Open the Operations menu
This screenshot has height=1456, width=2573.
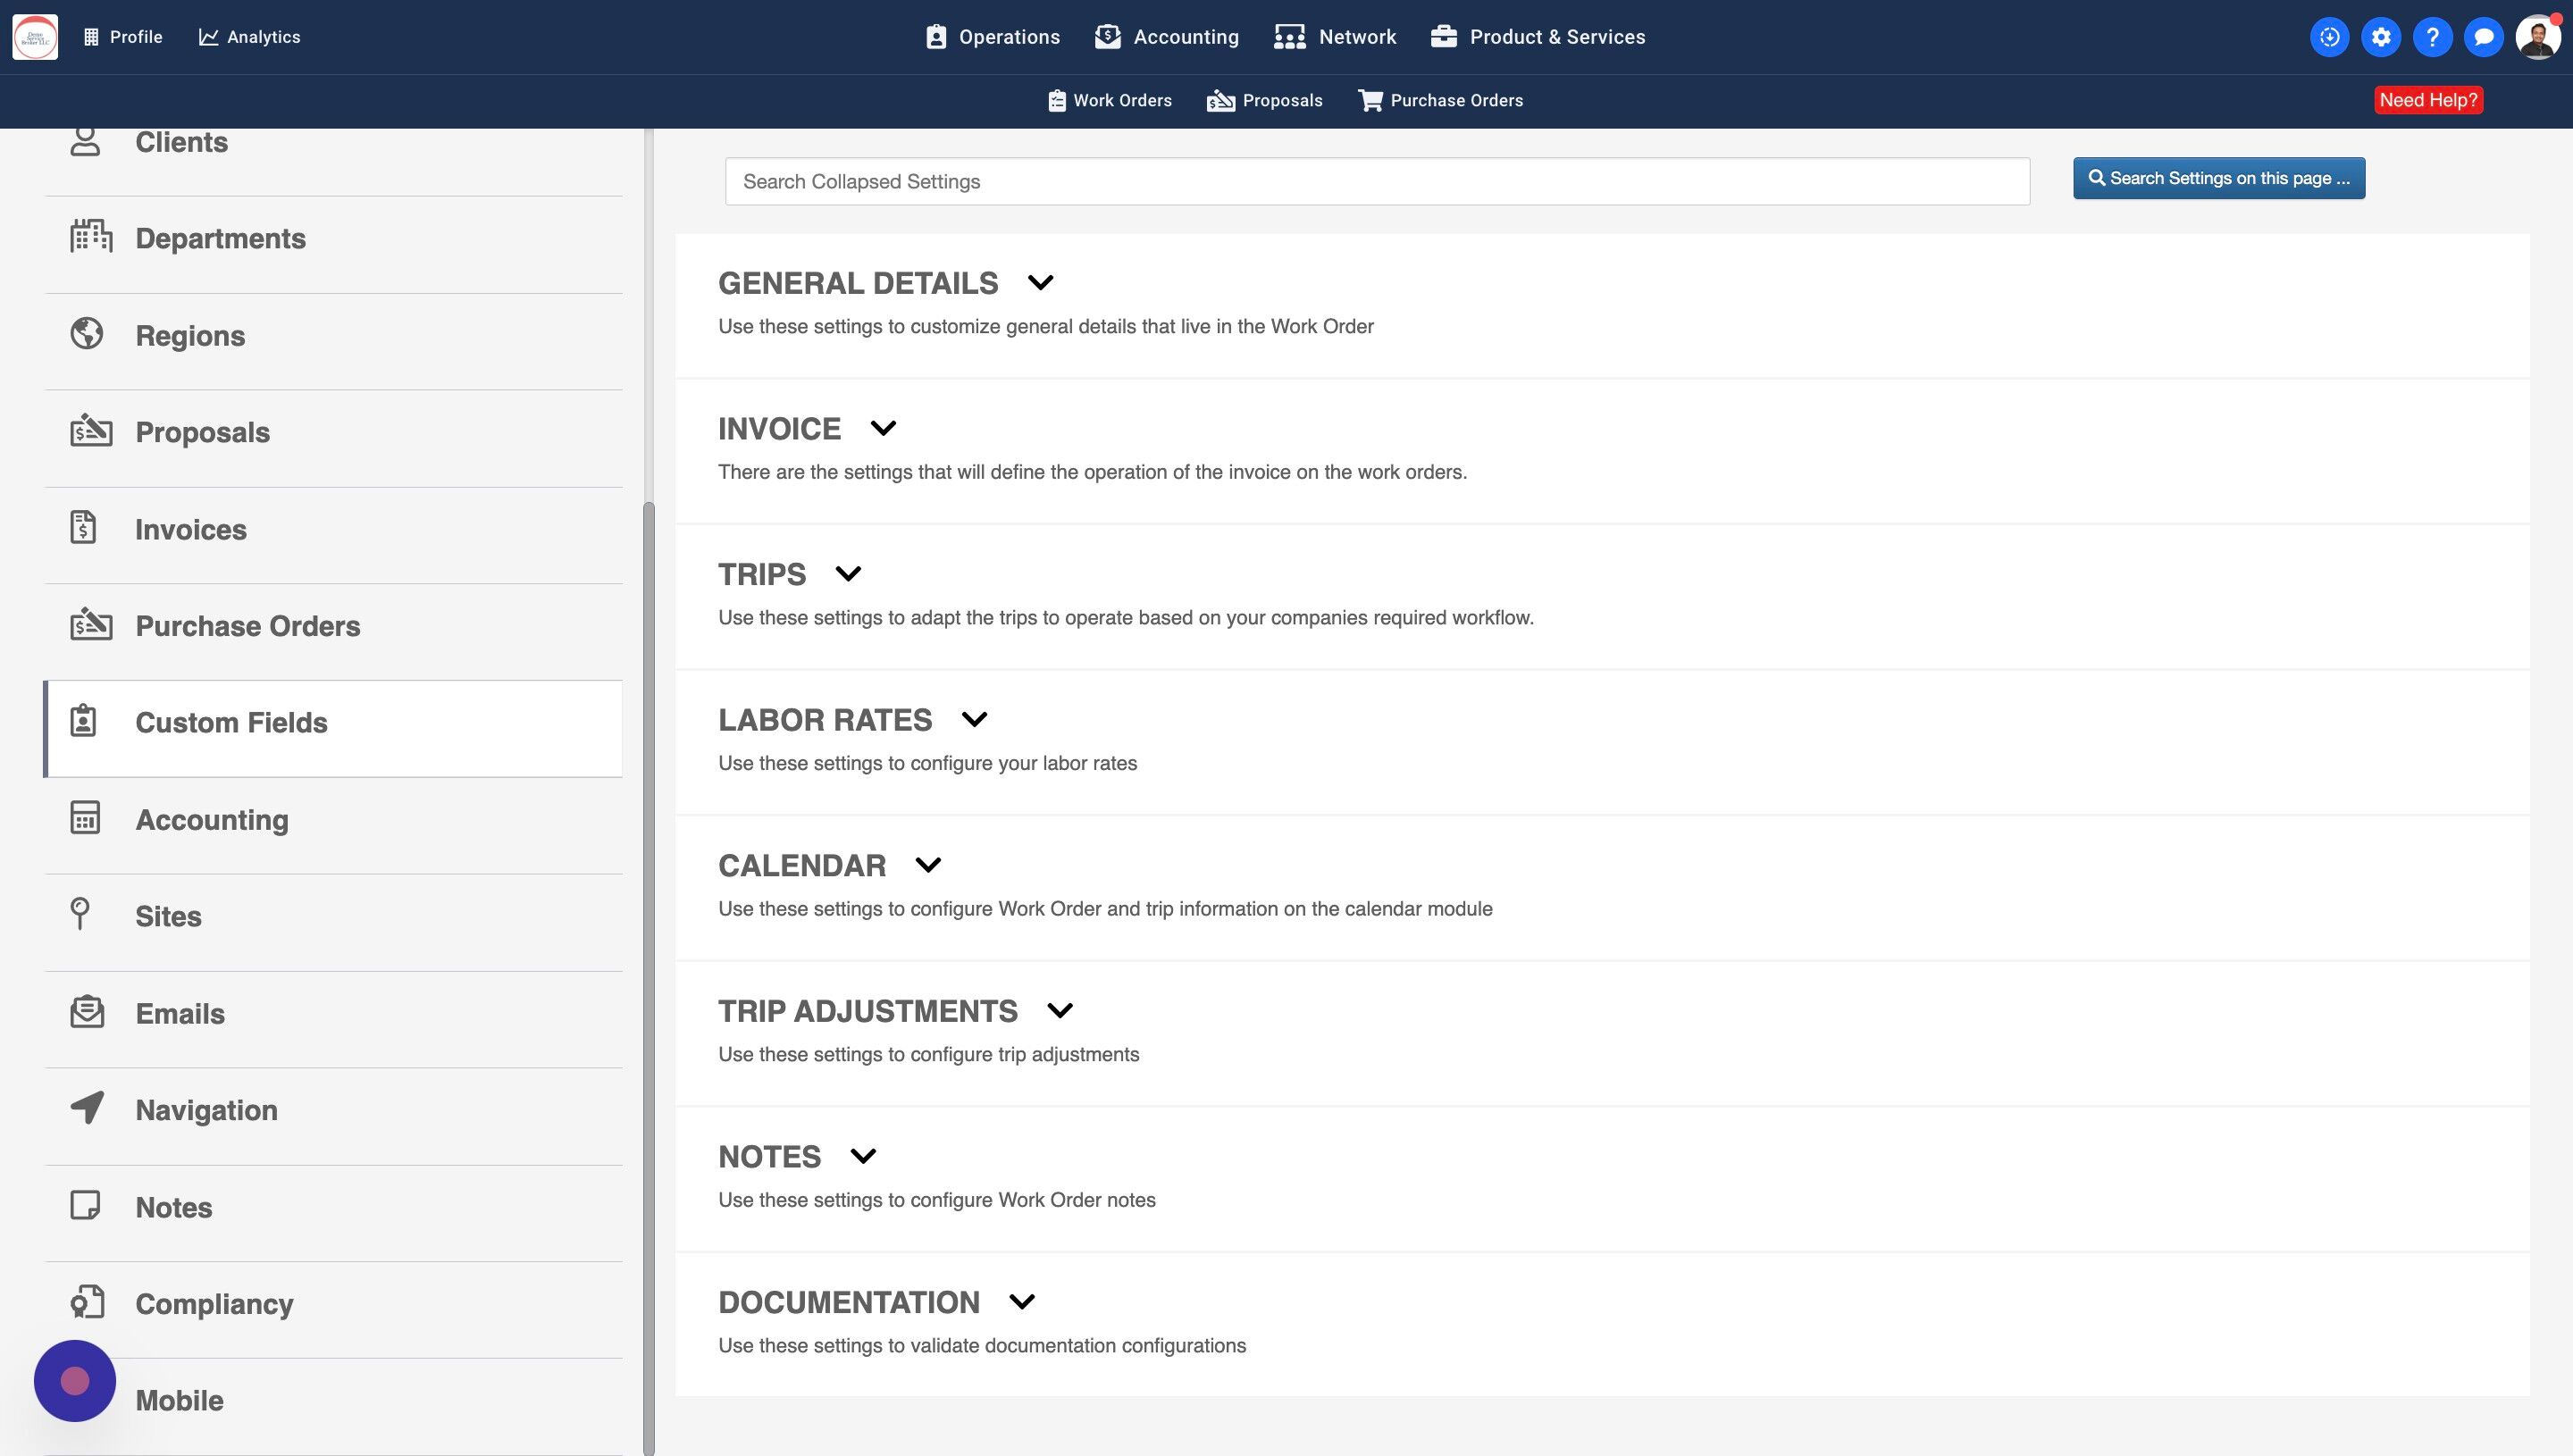pos(993,37)
